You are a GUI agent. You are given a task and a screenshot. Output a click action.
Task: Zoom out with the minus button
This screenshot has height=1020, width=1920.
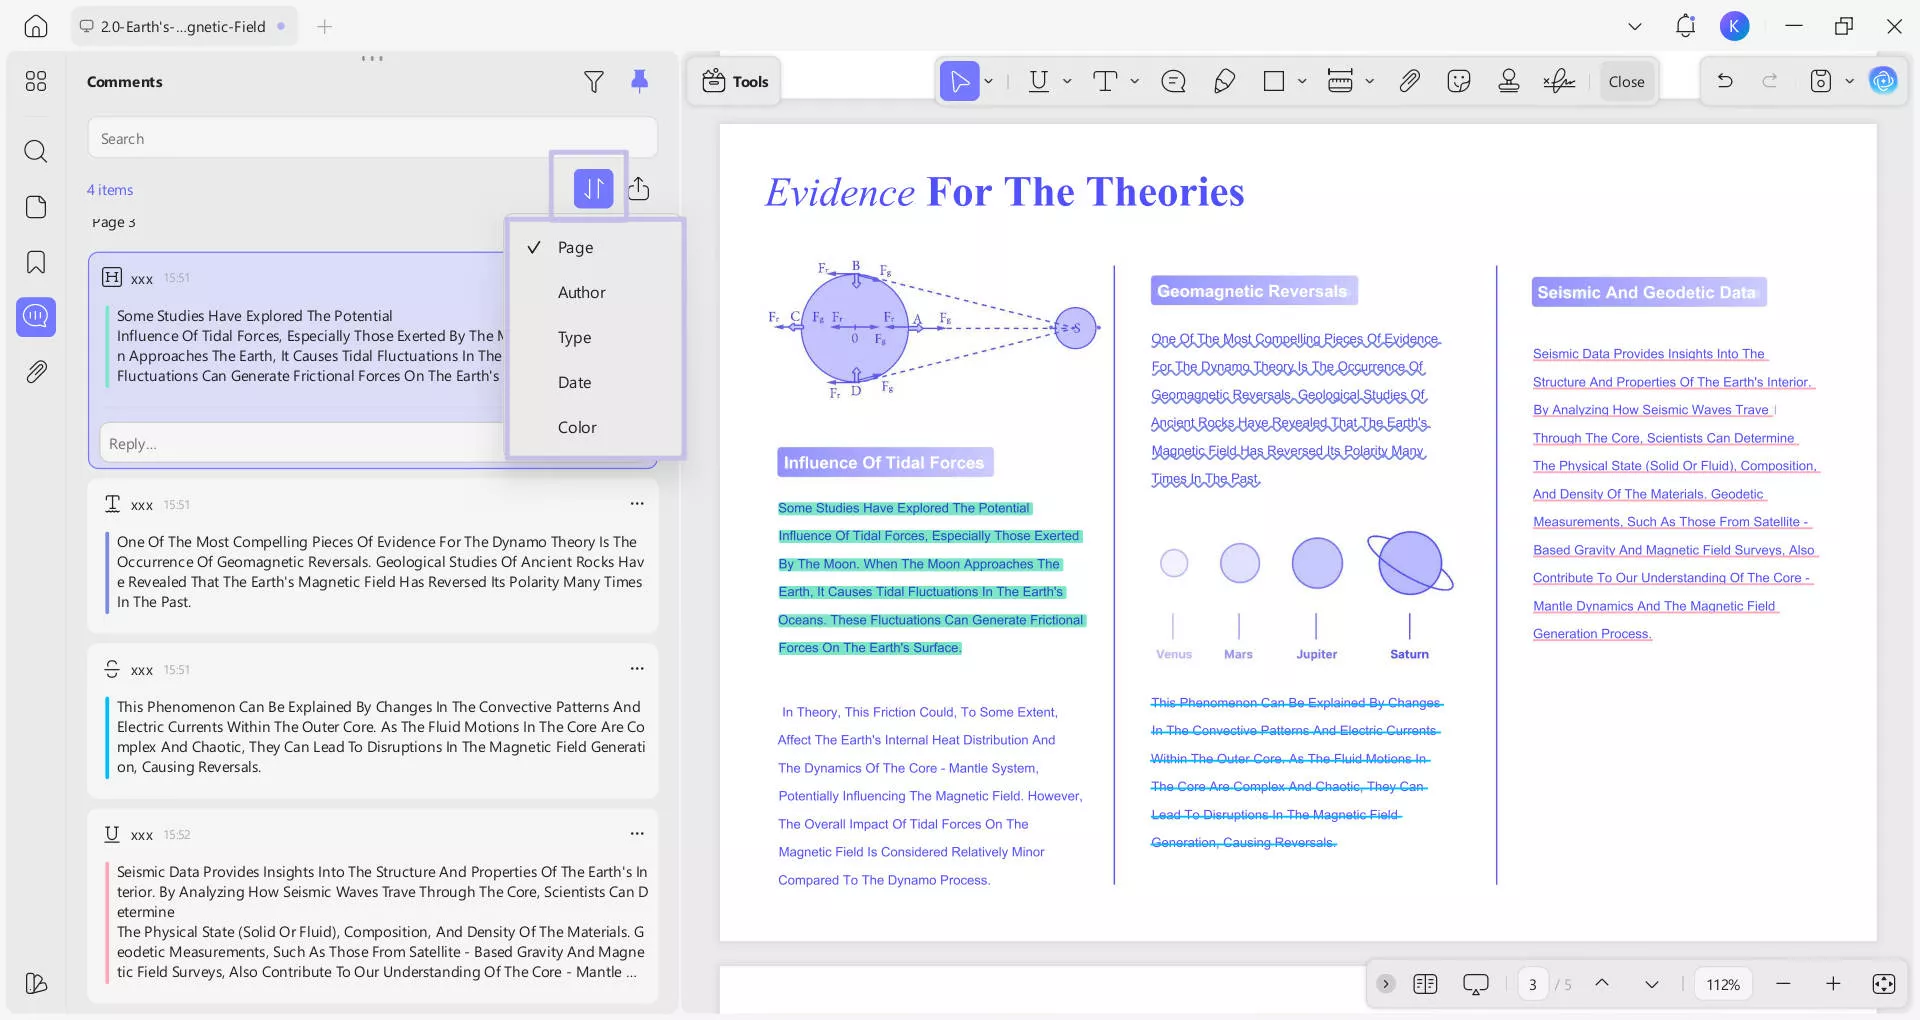(x=1783, y=984)
